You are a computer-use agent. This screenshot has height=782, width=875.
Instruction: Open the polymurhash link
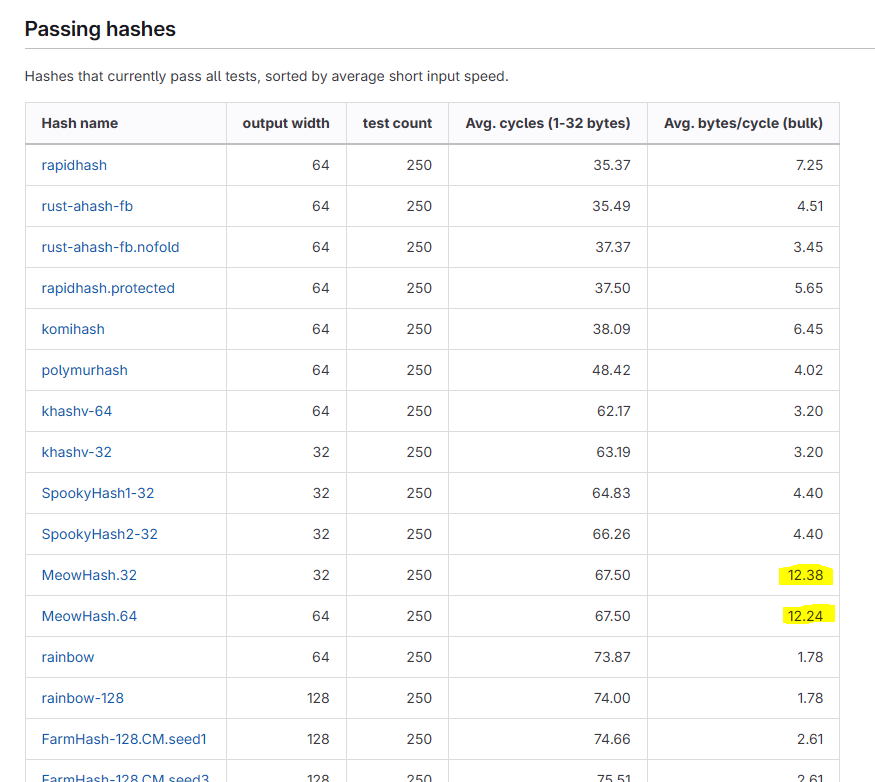click(84, 370)
